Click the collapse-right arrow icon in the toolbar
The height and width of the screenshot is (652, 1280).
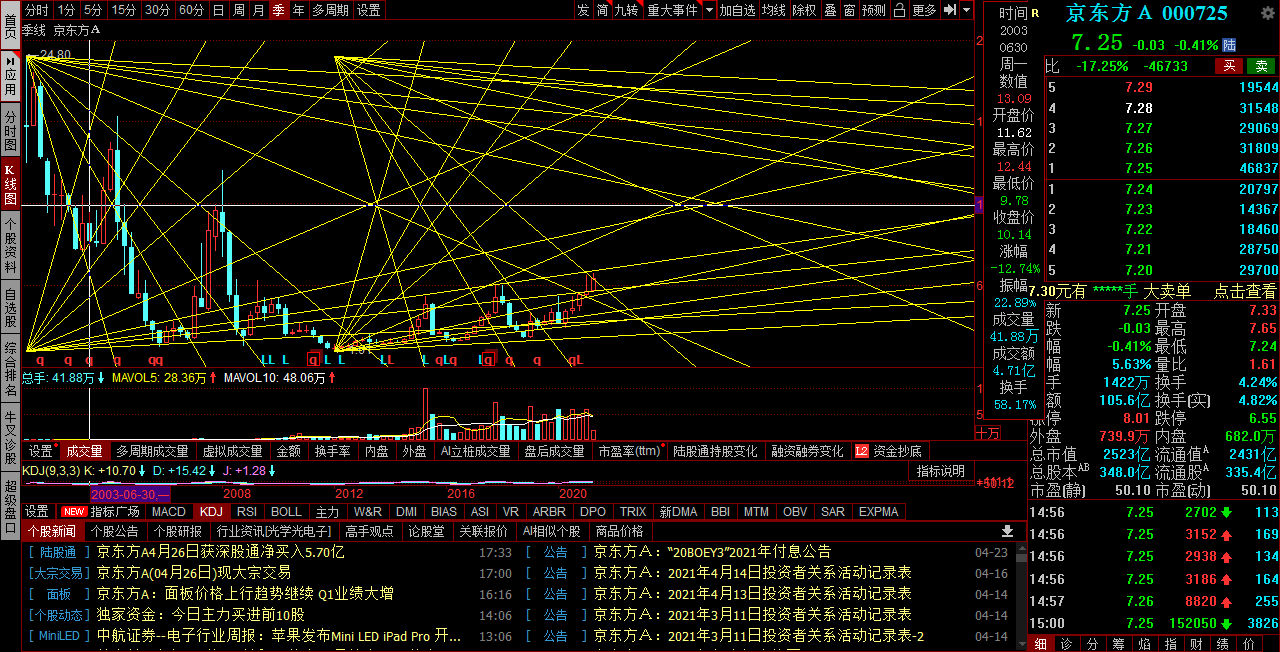coord(950,10)
